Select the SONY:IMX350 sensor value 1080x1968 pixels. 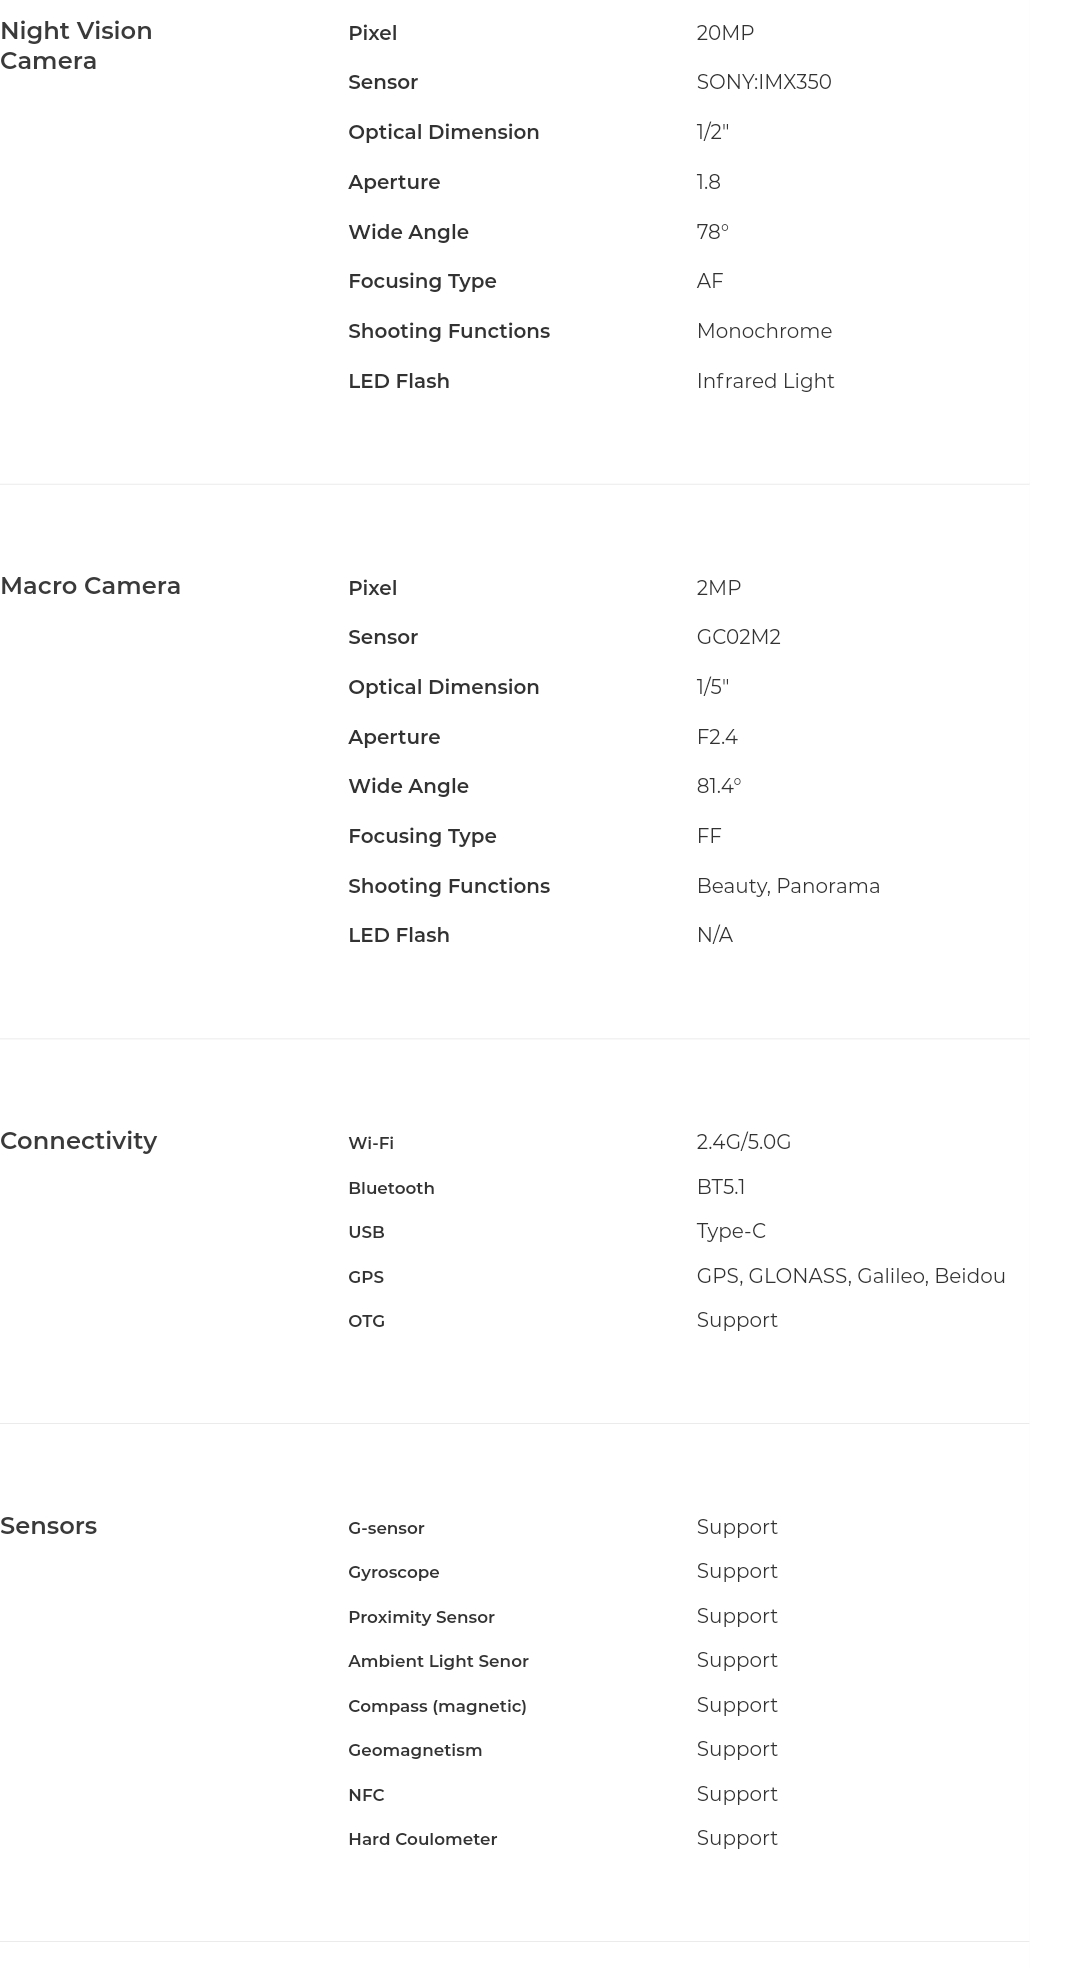tap(763, 82)
